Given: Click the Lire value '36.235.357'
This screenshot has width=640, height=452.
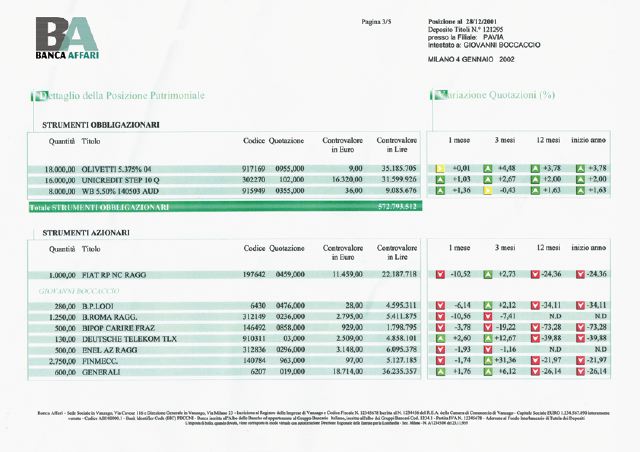Looking at the screenshot, I should (x=401, y=372).
